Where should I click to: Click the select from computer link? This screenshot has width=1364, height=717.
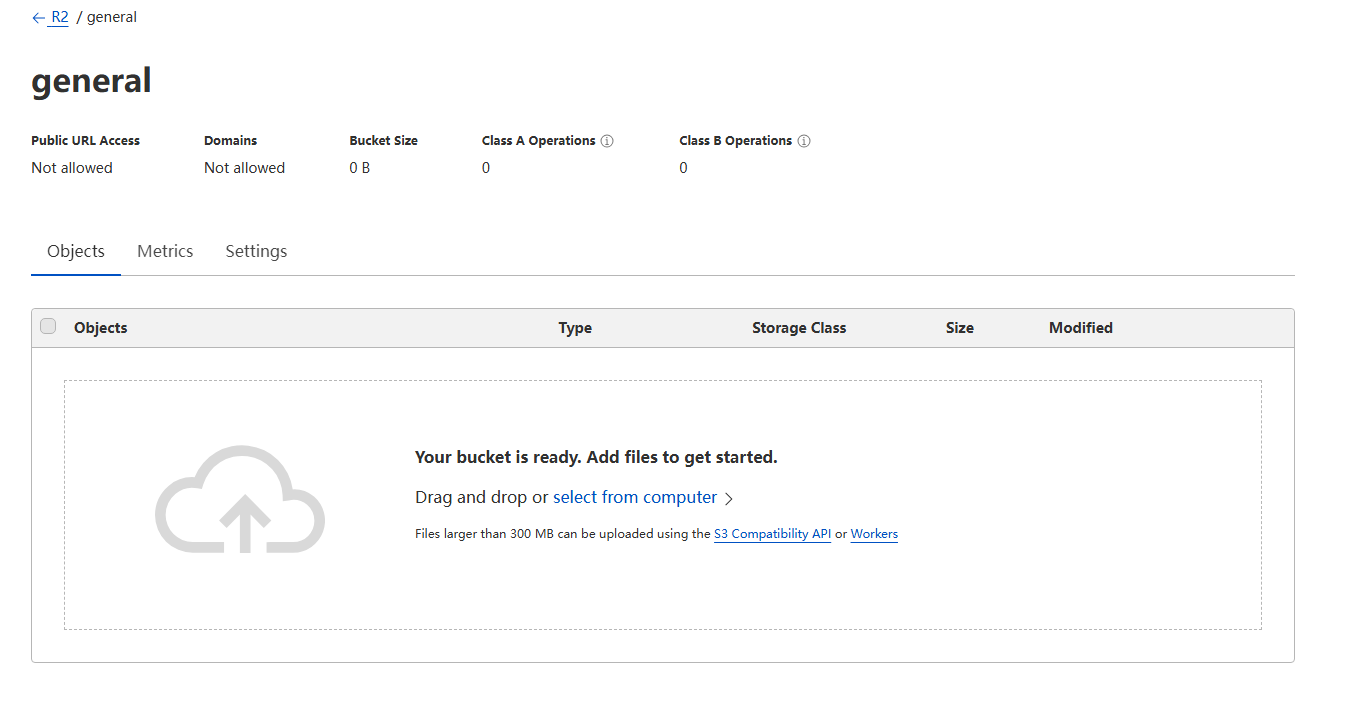pyautogui.click(x=635, y=497)
